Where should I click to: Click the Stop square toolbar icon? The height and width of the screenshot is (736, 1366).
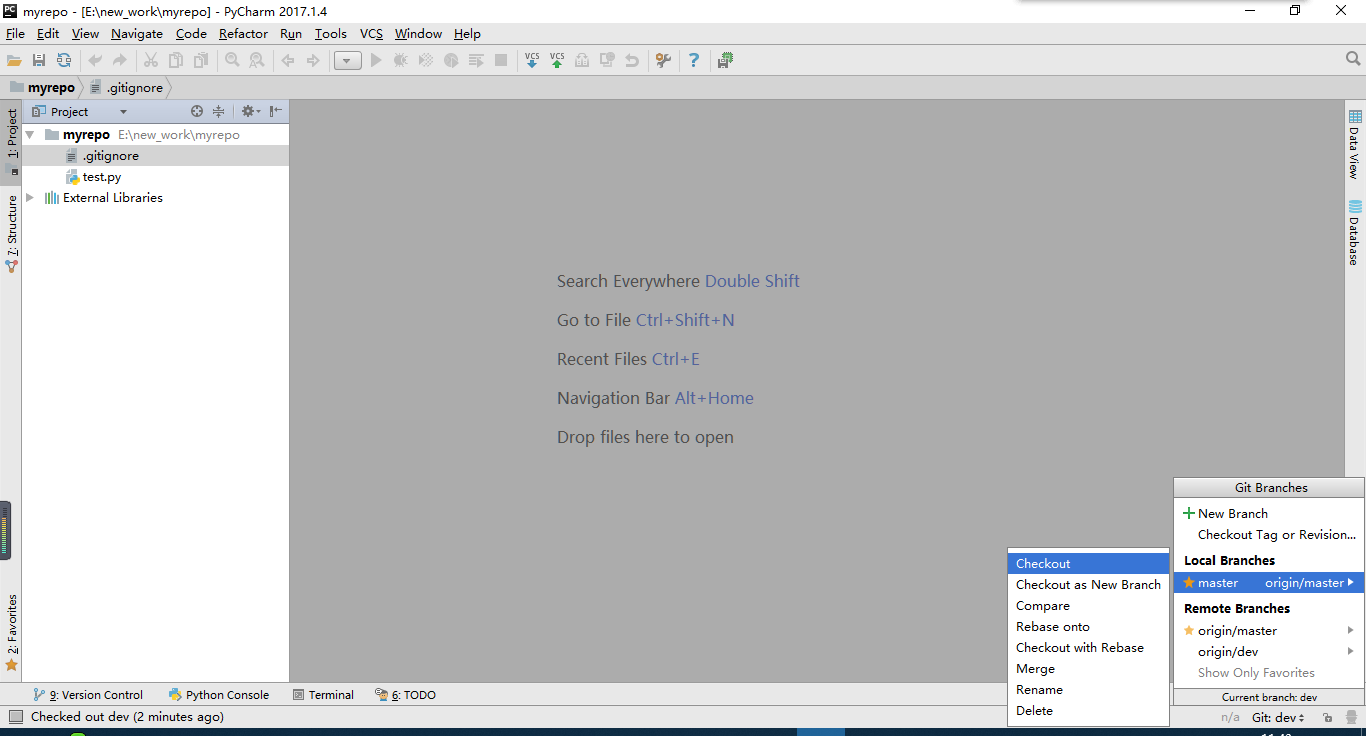(x=501, y=61)
